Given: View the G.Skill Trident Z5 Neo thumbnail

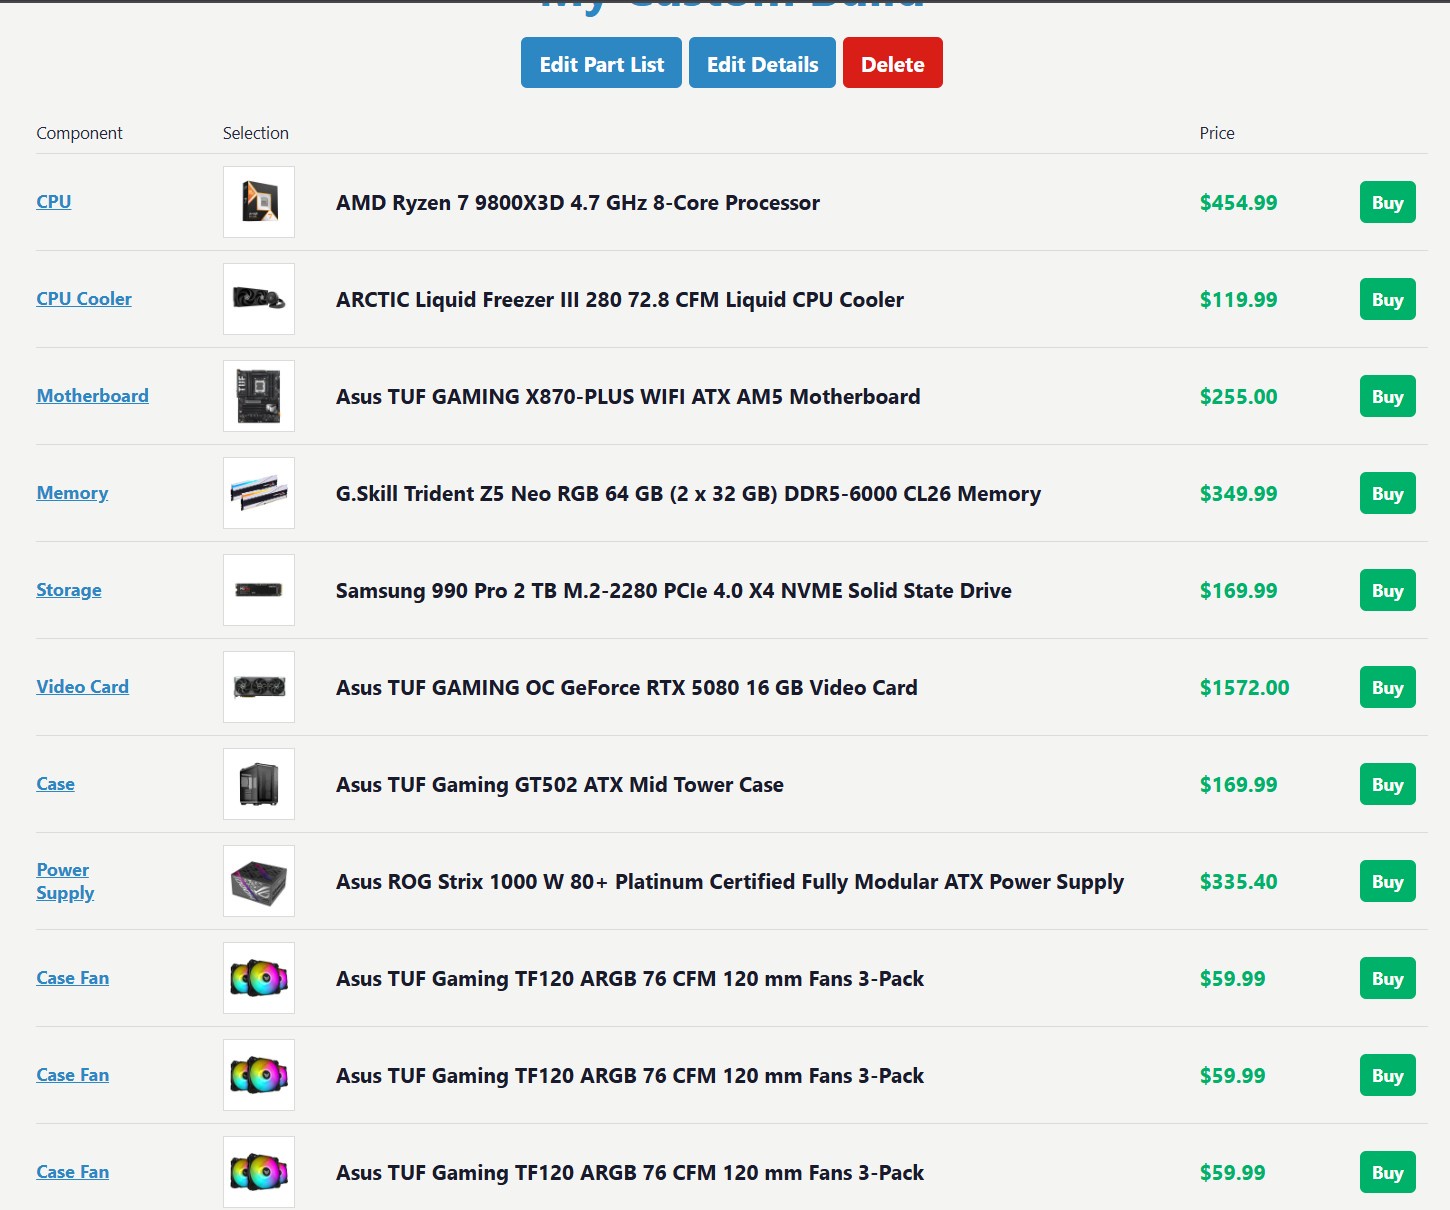Looking at the screenshot, I should click(x=259, y=493).
